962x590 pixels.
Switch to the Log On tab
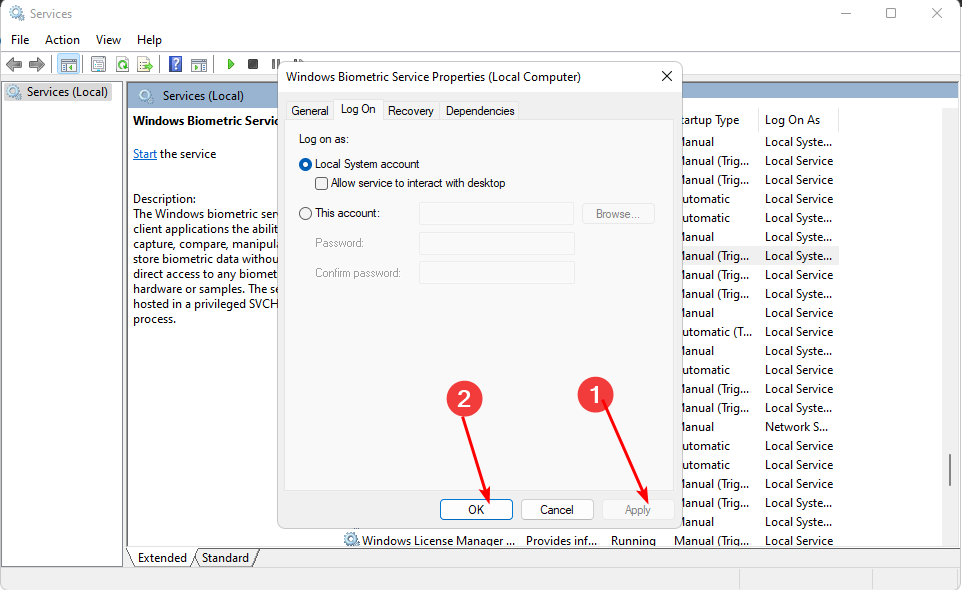coord(358,109)
